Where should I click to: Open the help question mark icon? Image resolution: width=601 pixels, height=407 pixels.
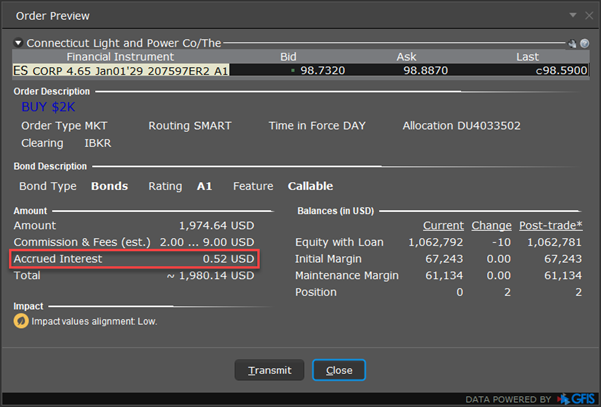584,43
